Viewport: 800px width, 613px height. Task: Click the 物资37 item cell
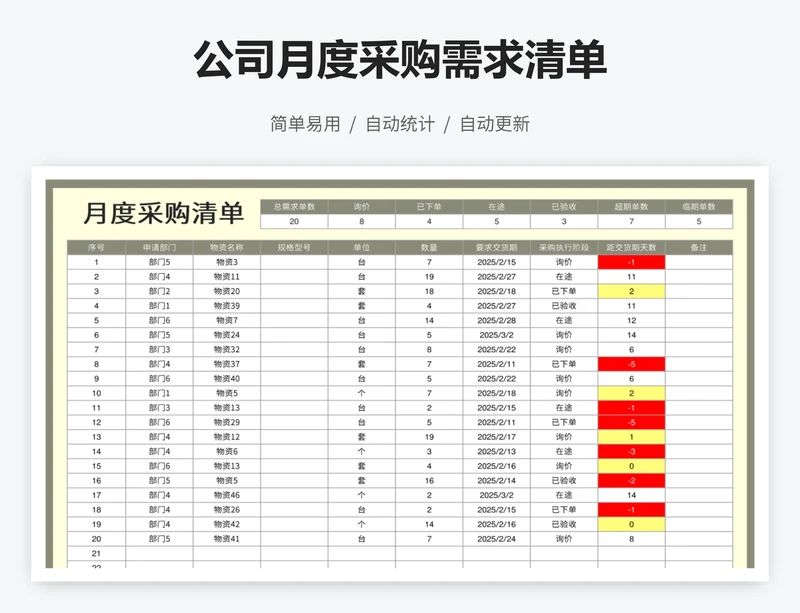[x=227, y=364]
